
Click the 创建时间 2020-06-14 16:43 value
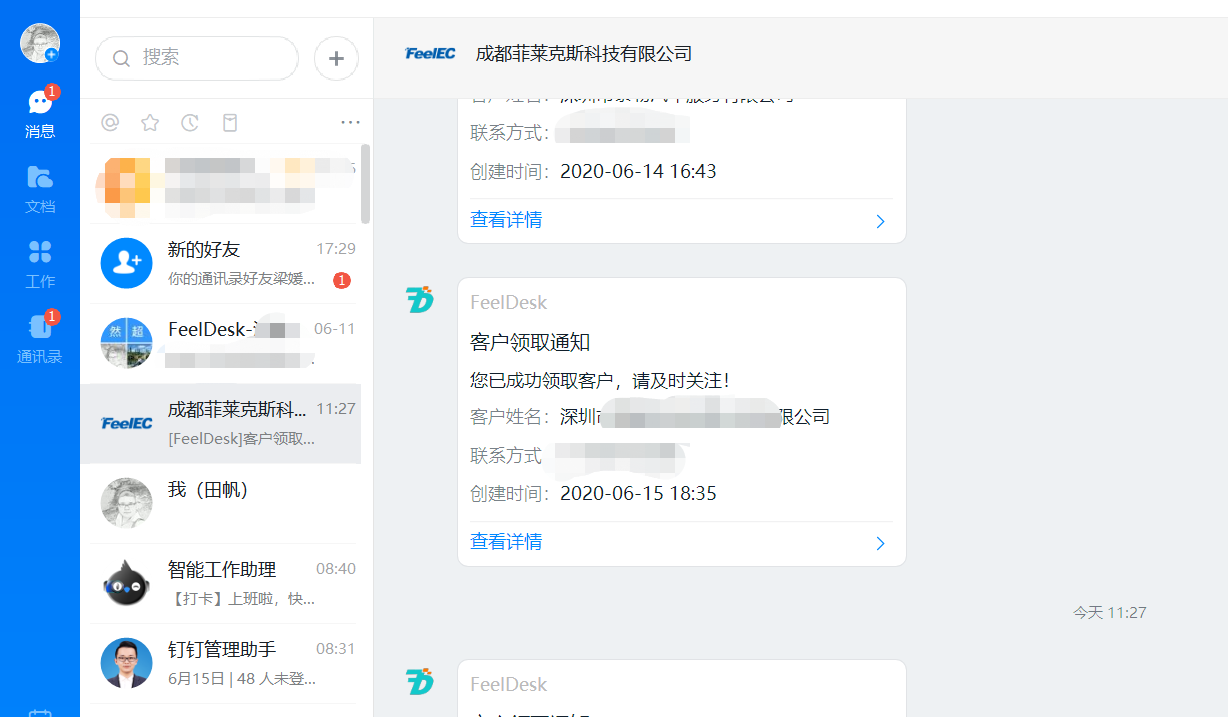pyautogui.click(x=638, y=172)
